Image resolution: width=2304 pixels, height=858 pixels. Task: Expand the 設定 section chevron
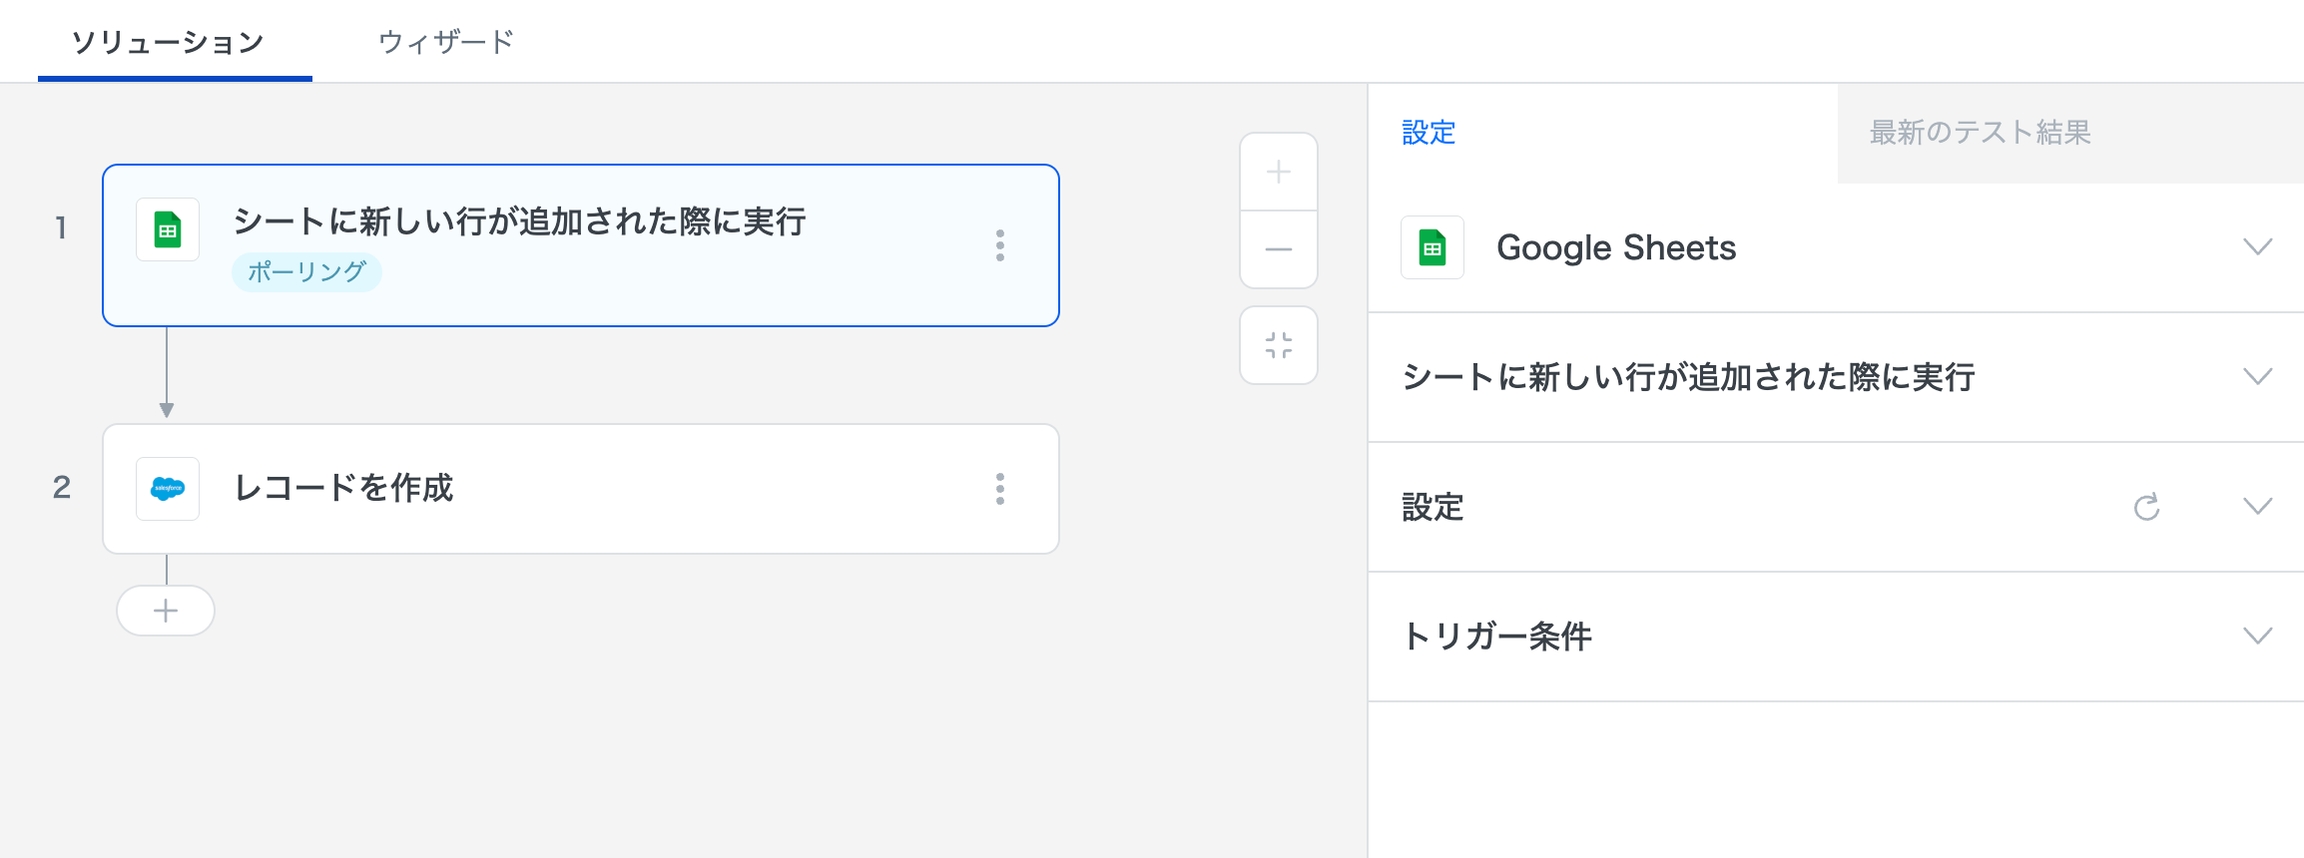[x=2257, y=507]
